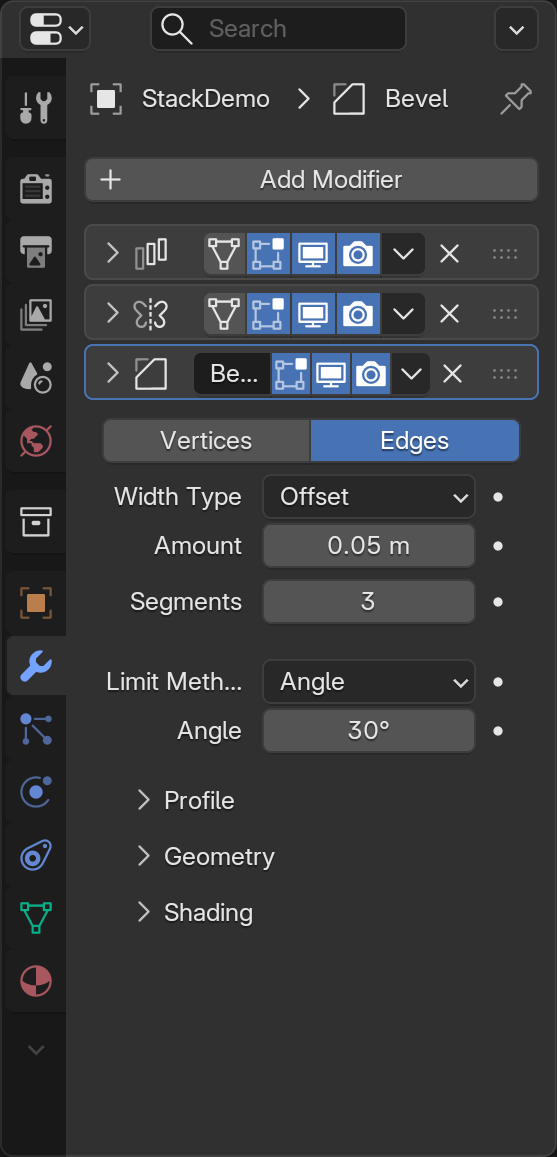This screenshot has height=1157, width=557.
Task: Click the Array modifier icon
Action: tap(151, 253)
